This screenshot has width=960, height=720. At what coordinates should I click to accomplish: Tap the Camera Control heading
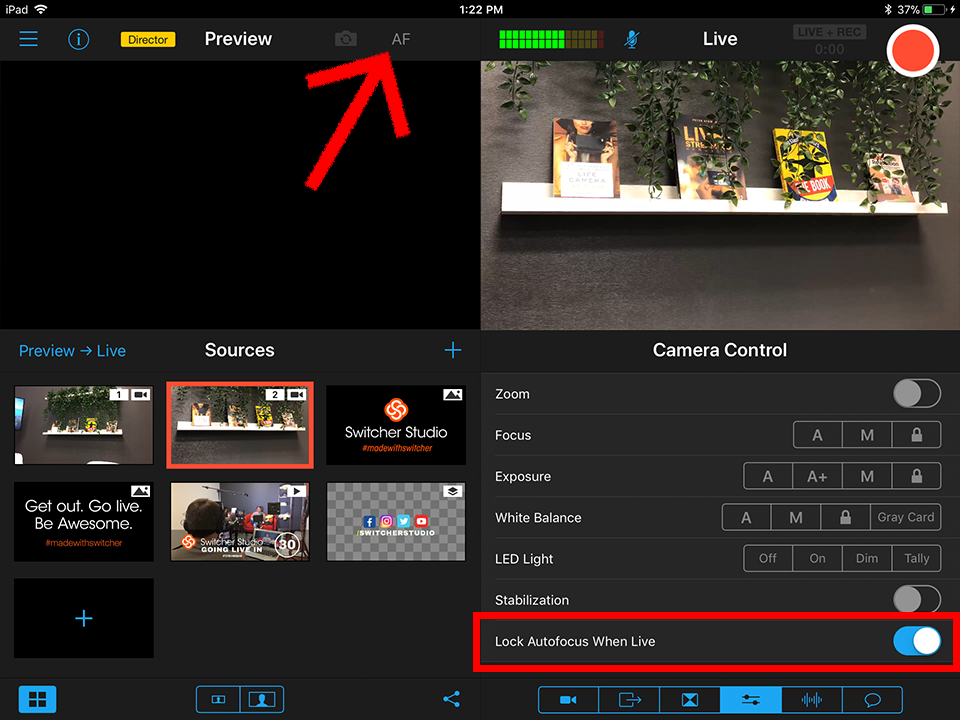point(719,350)
